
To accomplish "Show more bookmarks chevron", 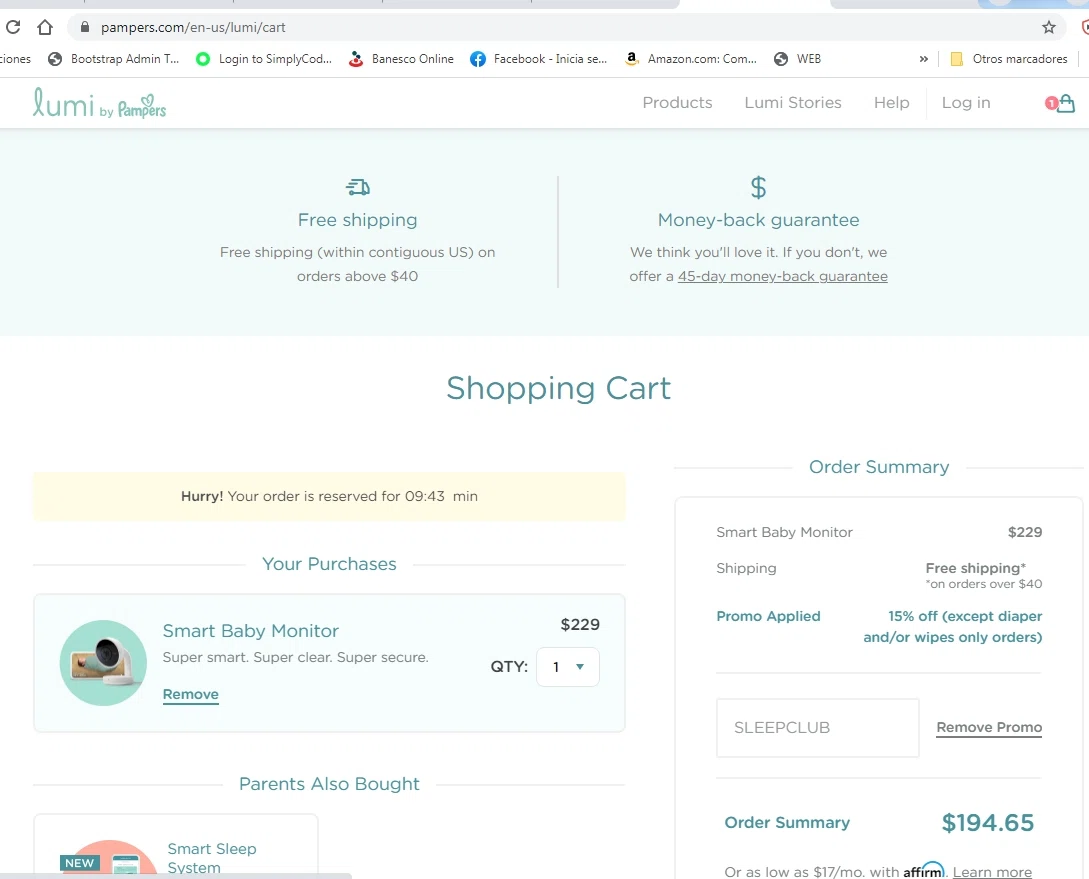I will [x=924, y=59].
